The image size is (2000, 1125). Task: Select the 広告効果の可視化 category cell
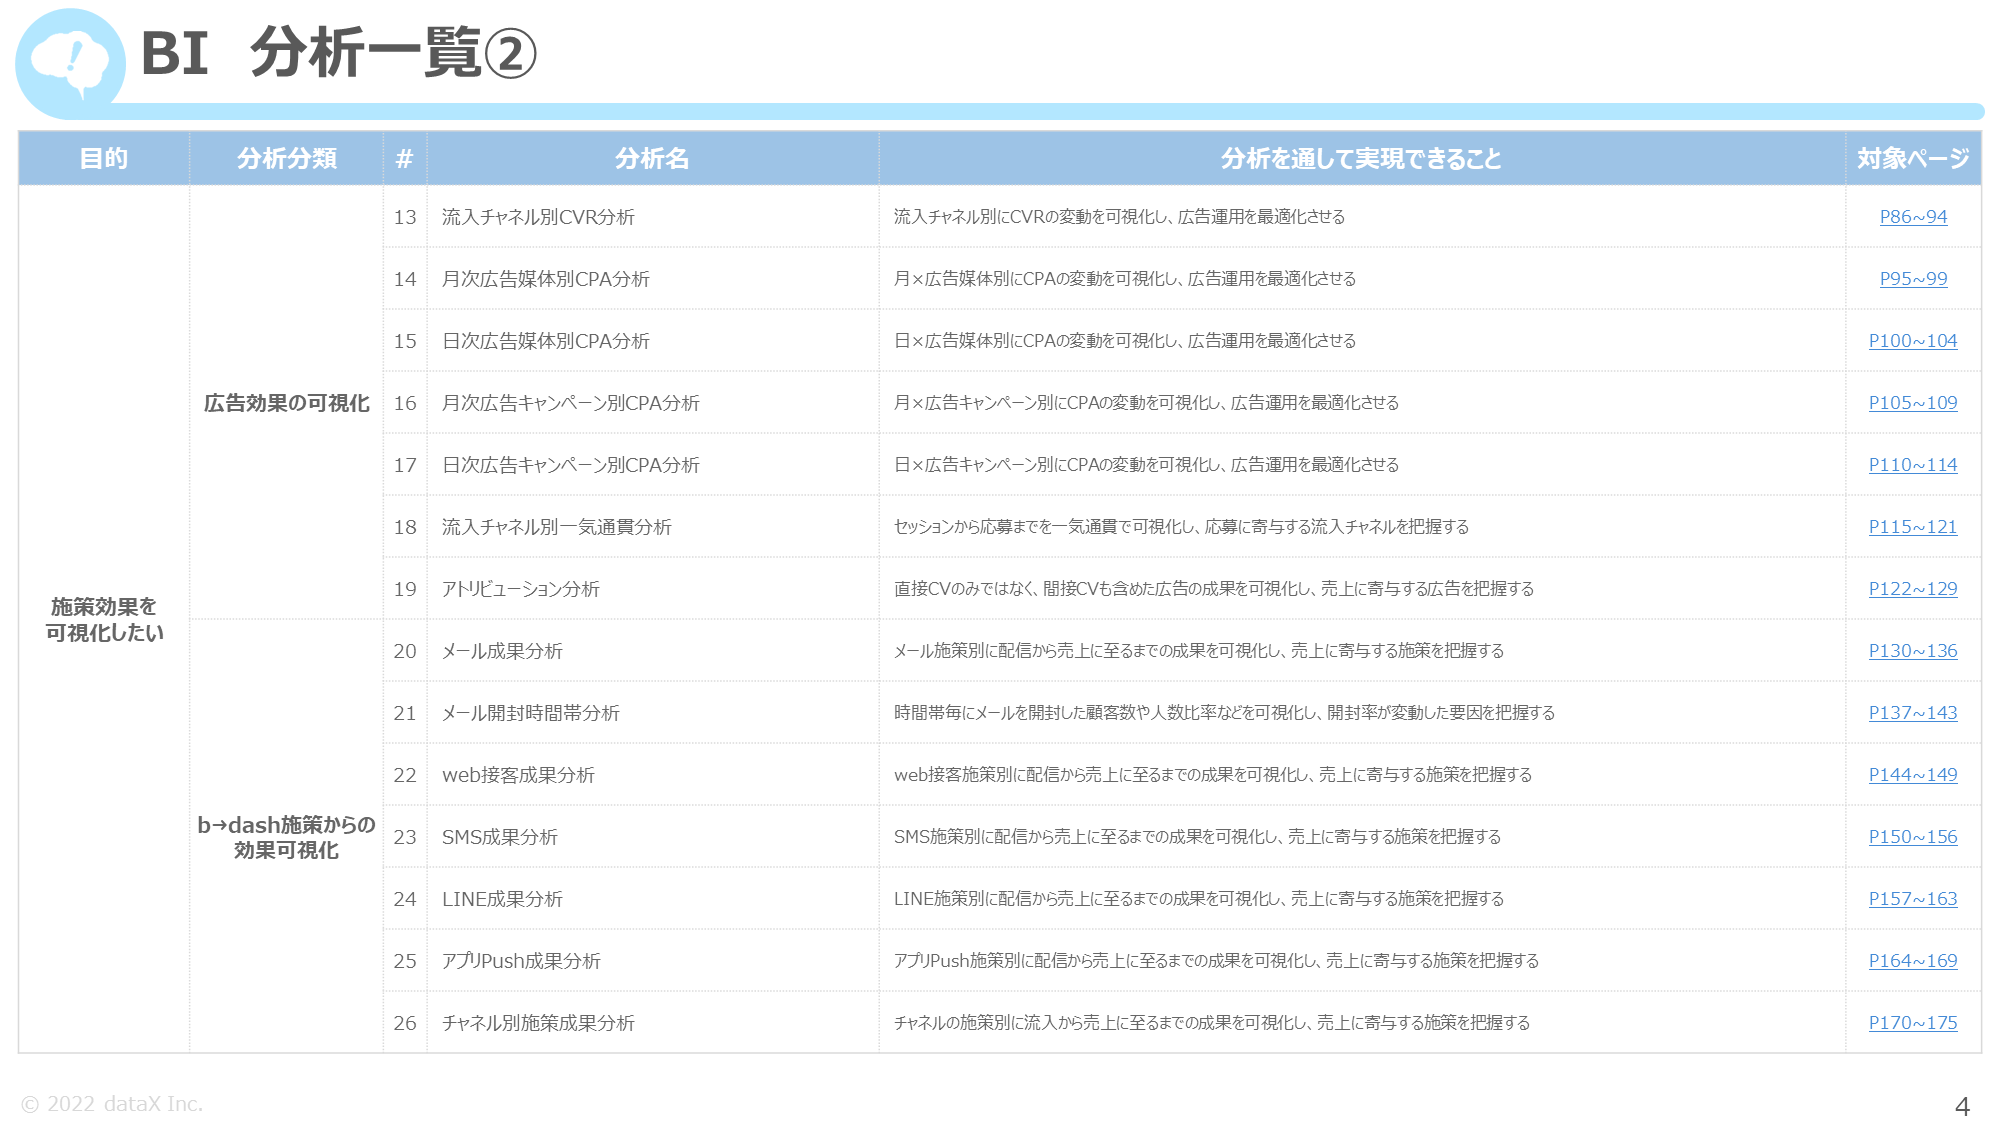(x=286, y=403)
